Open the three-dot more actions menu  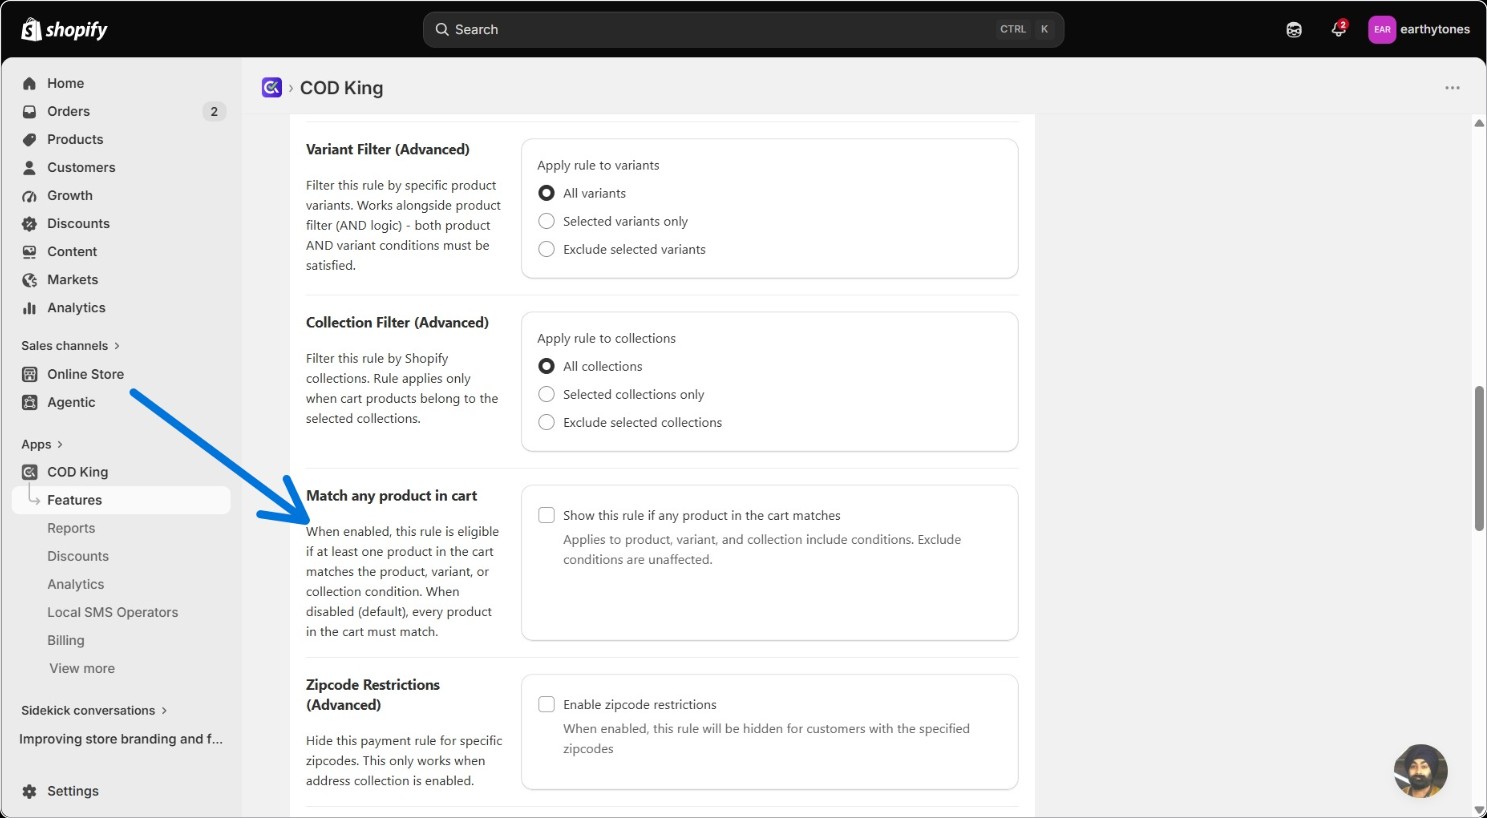(1452, 88)
